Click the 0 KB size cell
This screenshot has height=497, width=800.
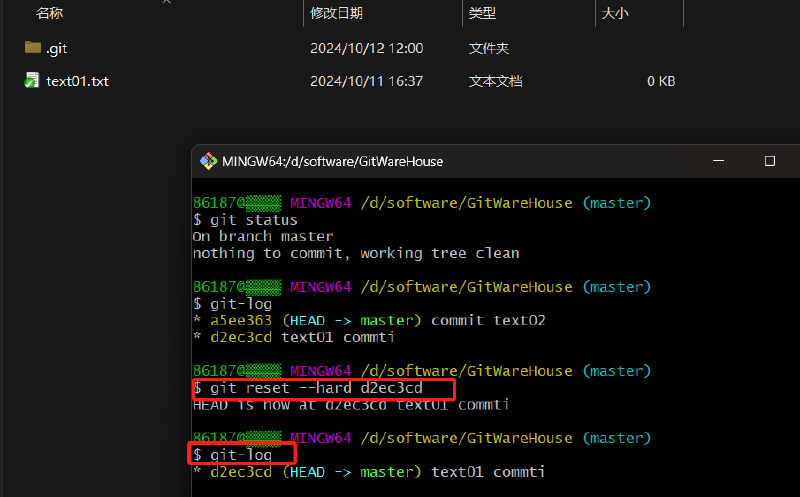click(661, 81)
